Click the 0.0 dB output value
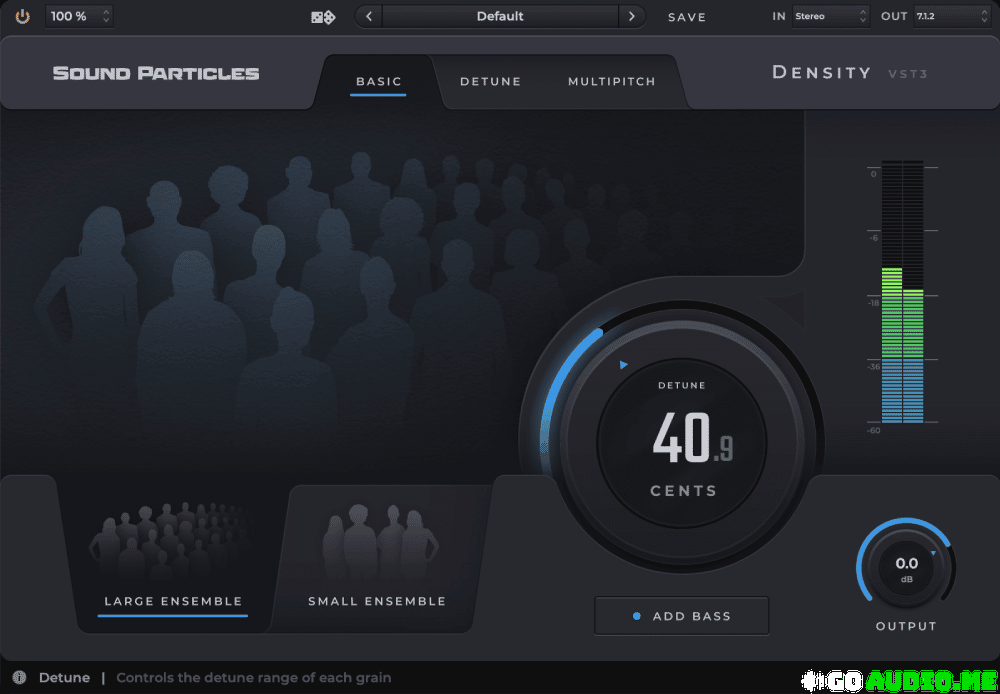1000x694 pixels. [906, 563]
